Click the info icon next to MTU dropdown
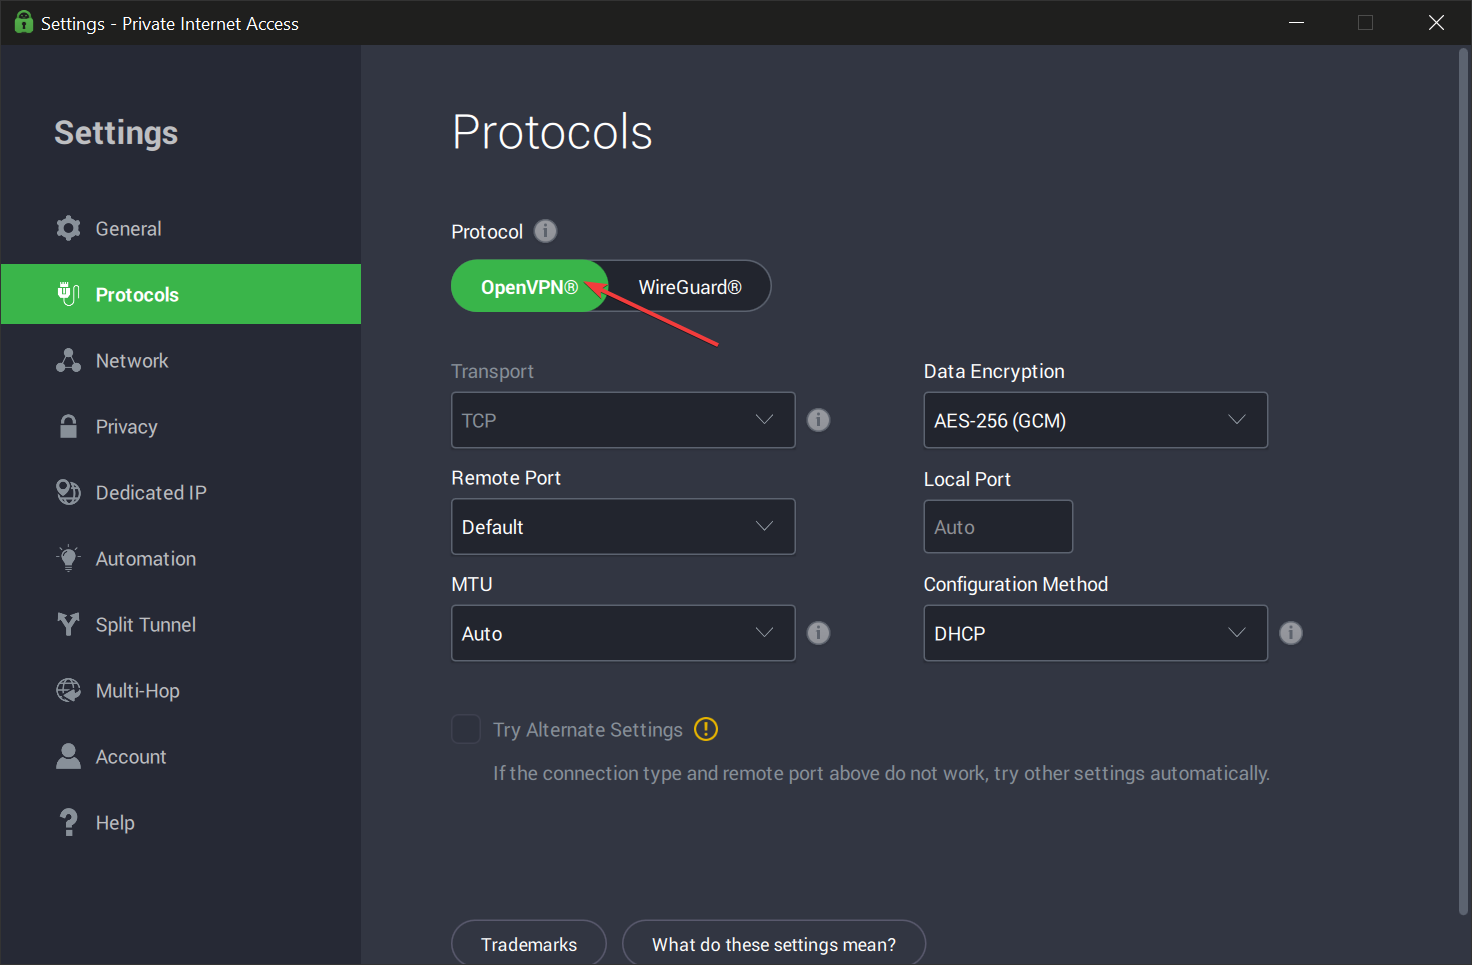Image resolution: width=1472 pixels, height=965 pixels. (x=818, y=633)
